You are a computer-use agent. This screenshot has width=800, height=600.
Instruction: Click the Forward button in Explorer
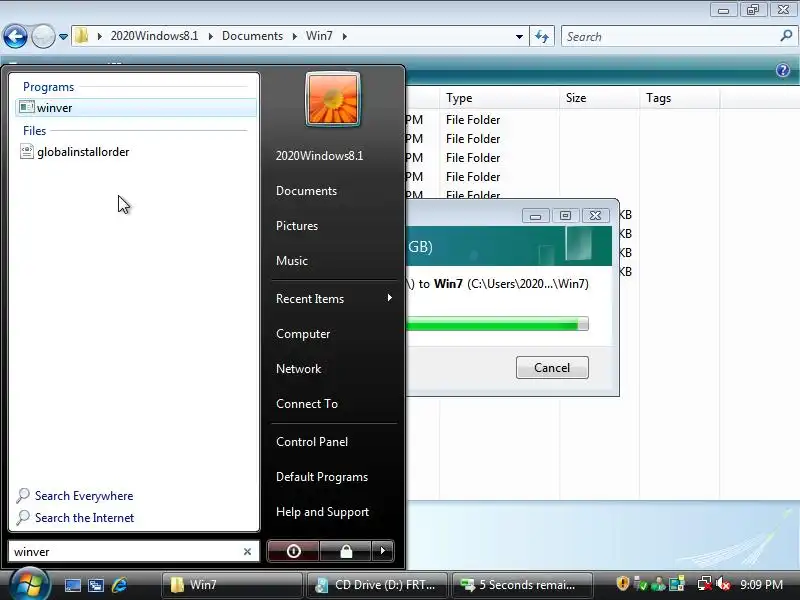[x=43, y=36]
